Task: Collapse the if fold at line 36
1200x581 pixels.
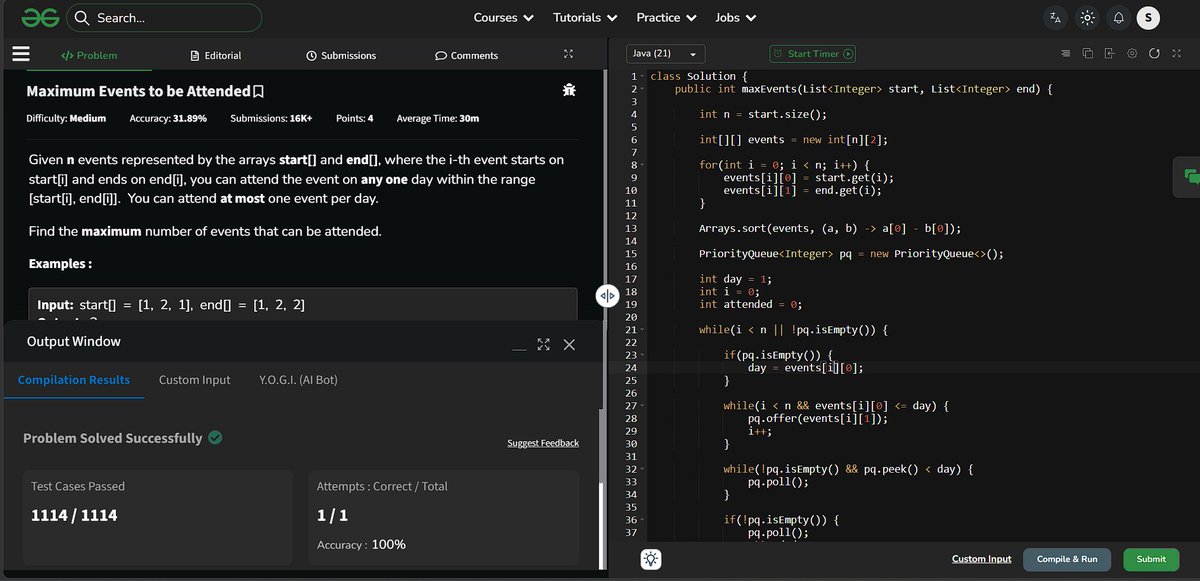Action: [x=643, y=519]
